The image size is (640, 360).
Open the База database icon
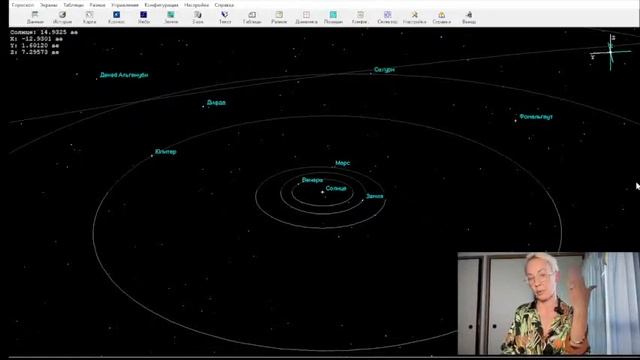[x=198, y=17]
